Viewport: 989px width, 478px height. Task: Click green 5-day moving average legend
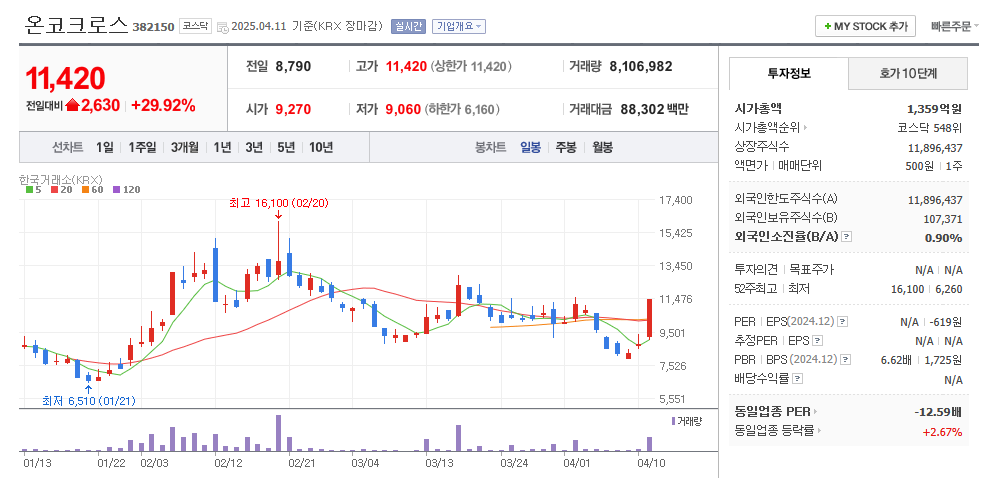coord(32,189)
